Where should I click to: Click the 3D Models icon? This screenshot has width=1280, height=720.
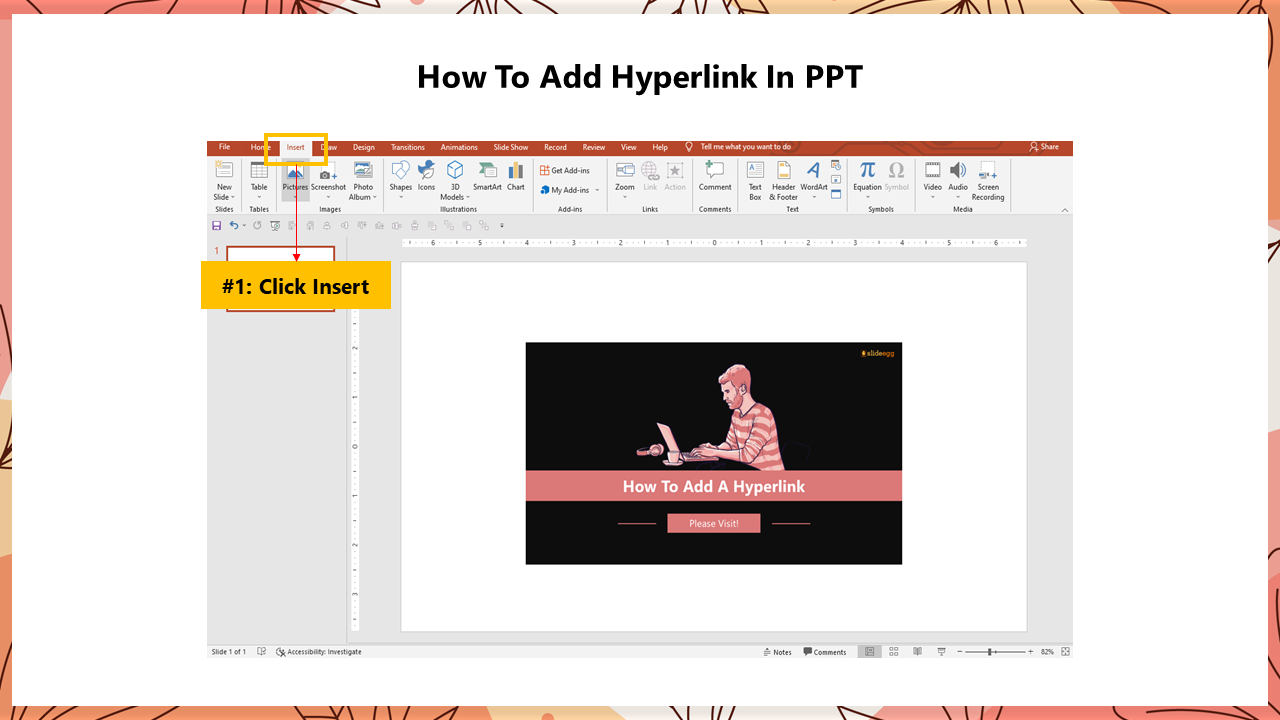tap(455, 170)
